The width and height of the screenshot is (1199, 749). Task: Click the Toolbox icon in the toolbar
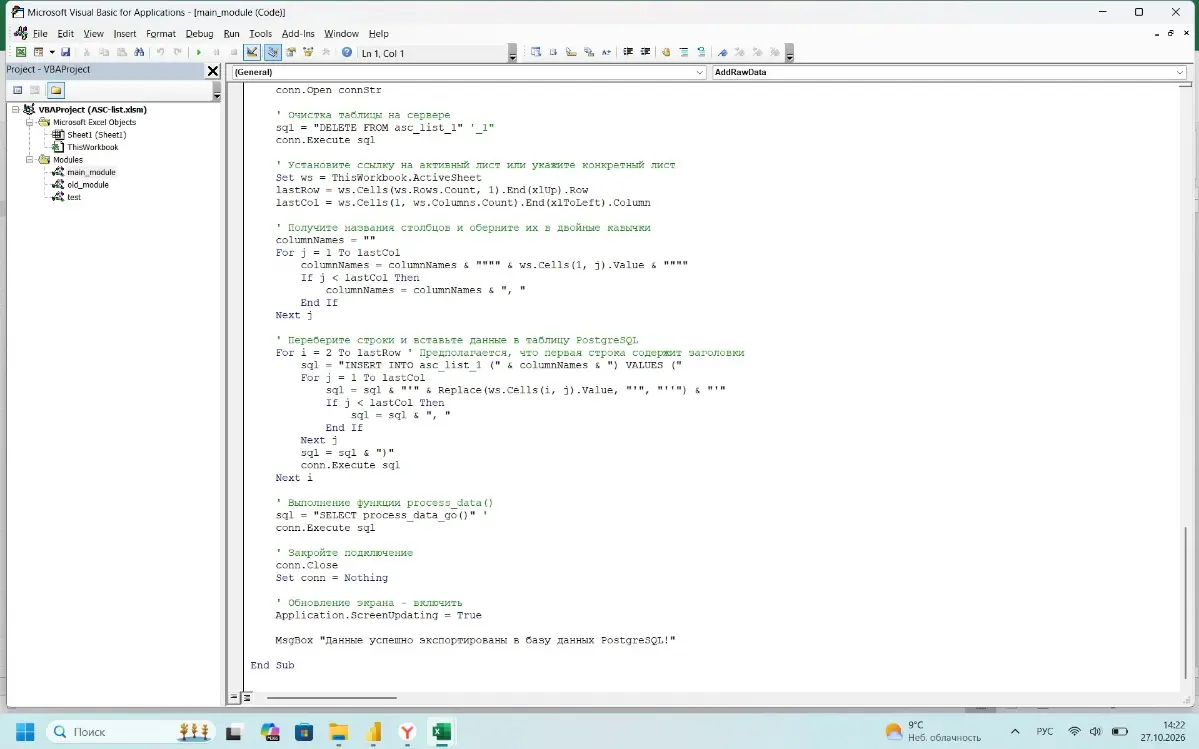327,52
